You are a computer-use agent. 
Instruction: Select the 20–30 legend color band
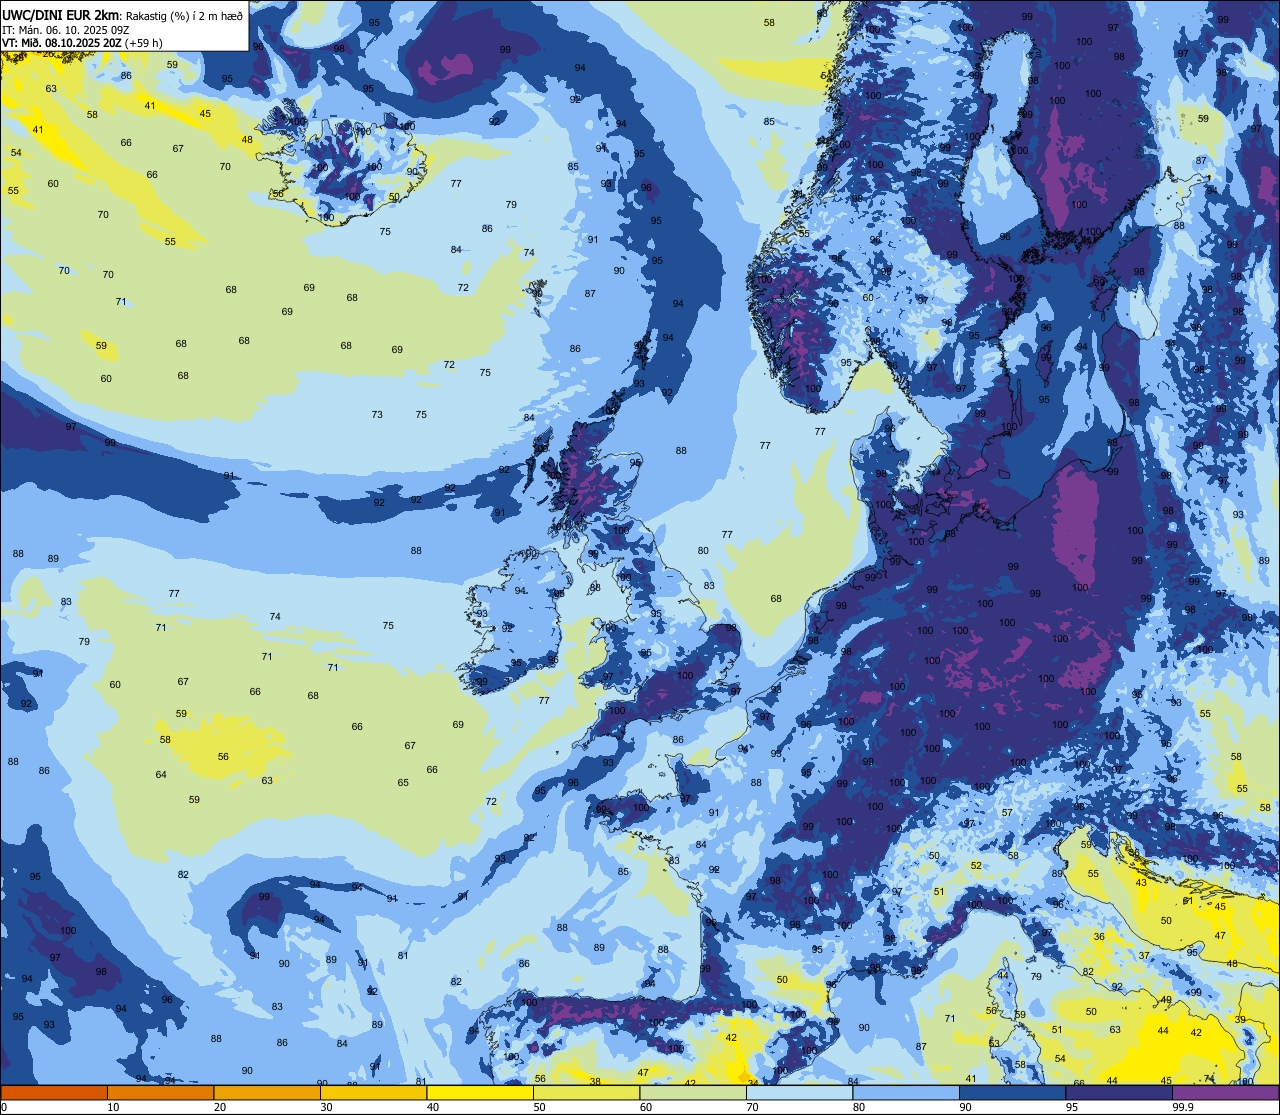[266, 1092]
